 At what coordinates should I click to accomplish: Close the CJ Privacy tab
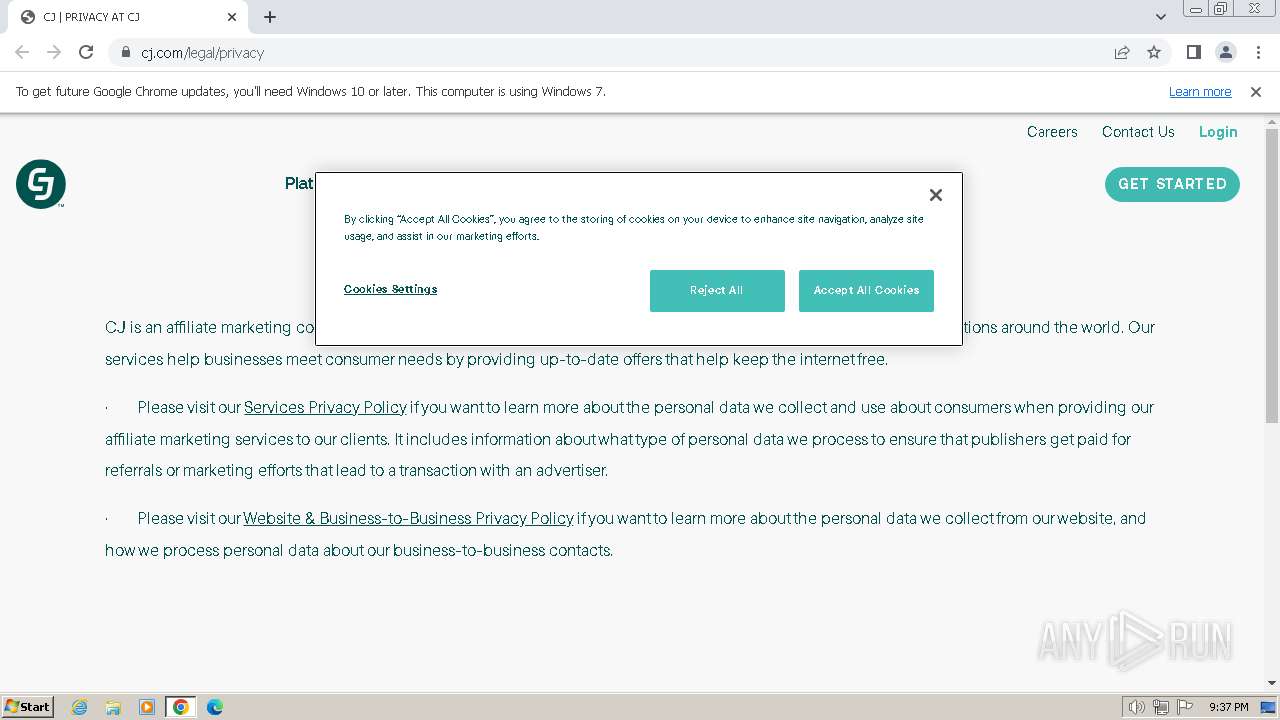point(232,17)
